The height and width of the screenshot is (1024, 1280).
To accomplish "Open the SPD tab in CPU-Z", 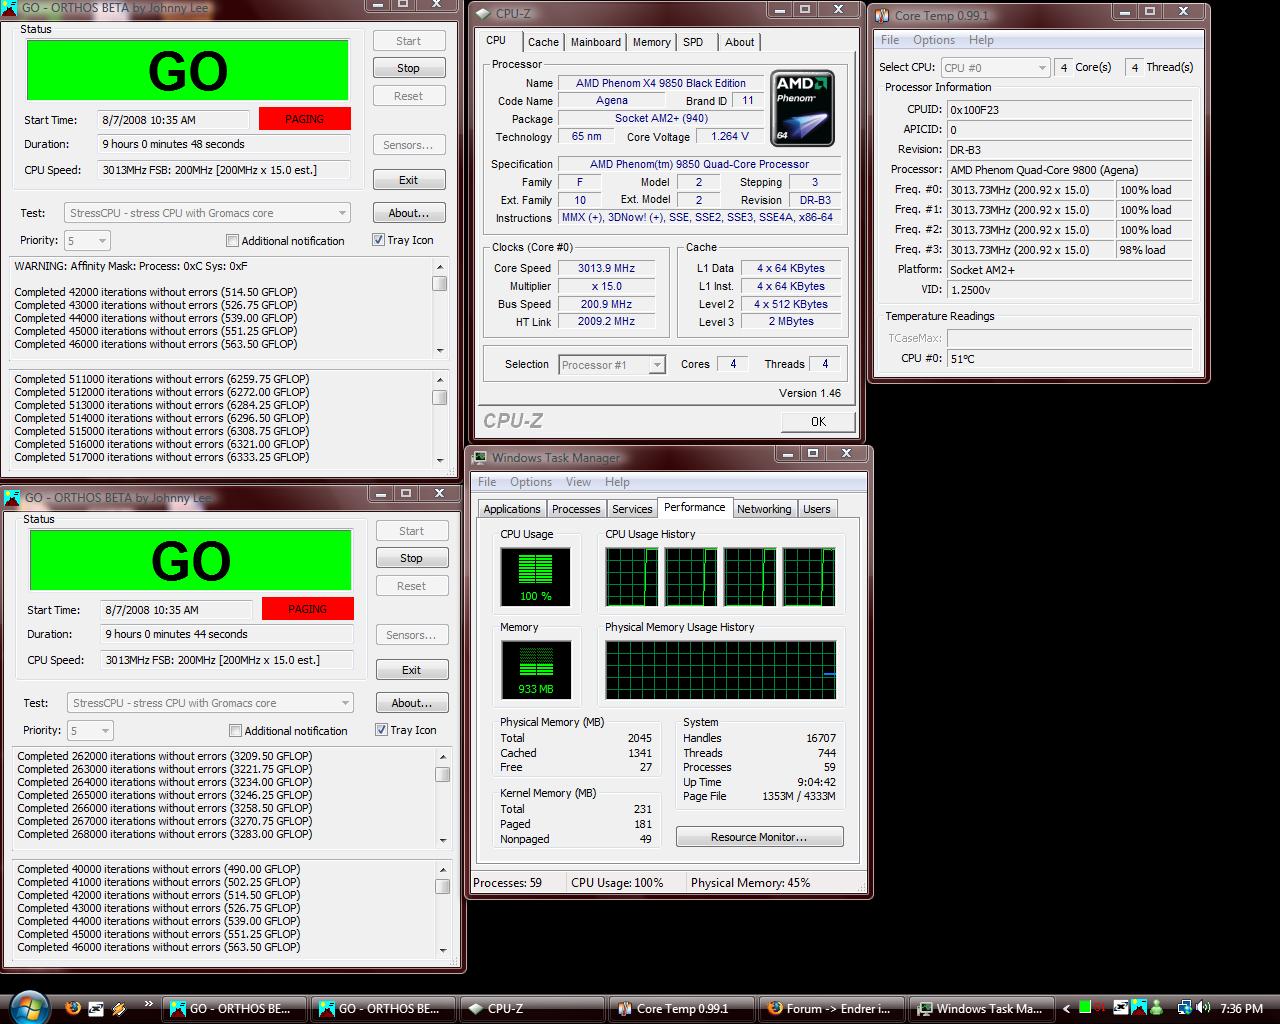I will coord(693,42).
